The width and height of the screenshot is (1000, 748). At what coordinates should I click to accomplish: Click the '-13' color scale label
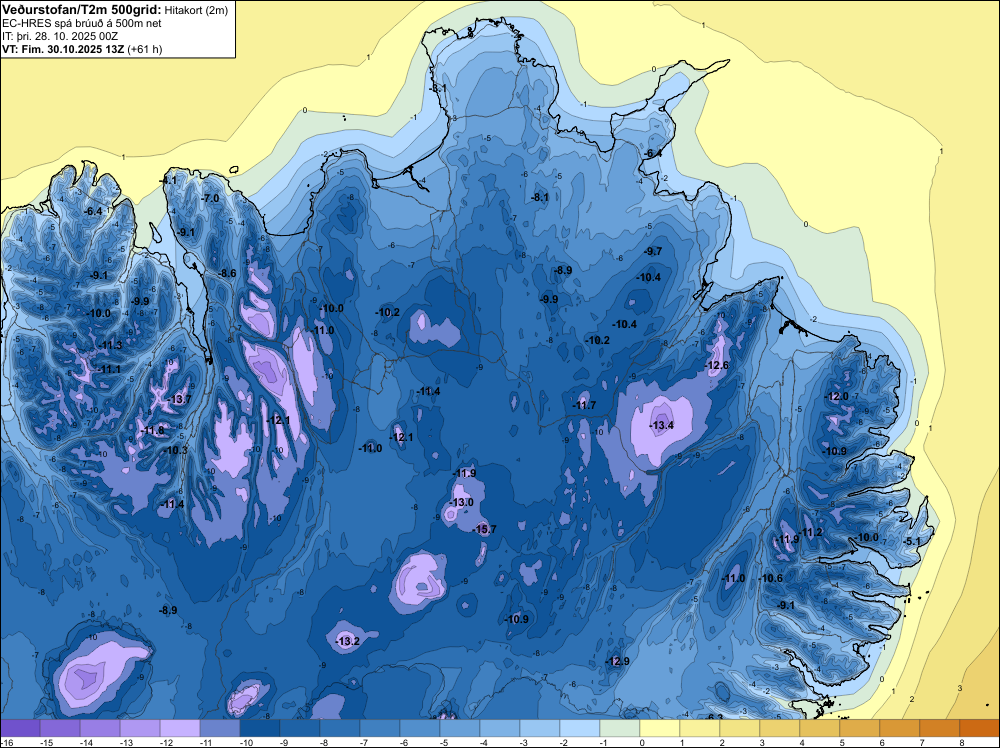click(126, 742)
